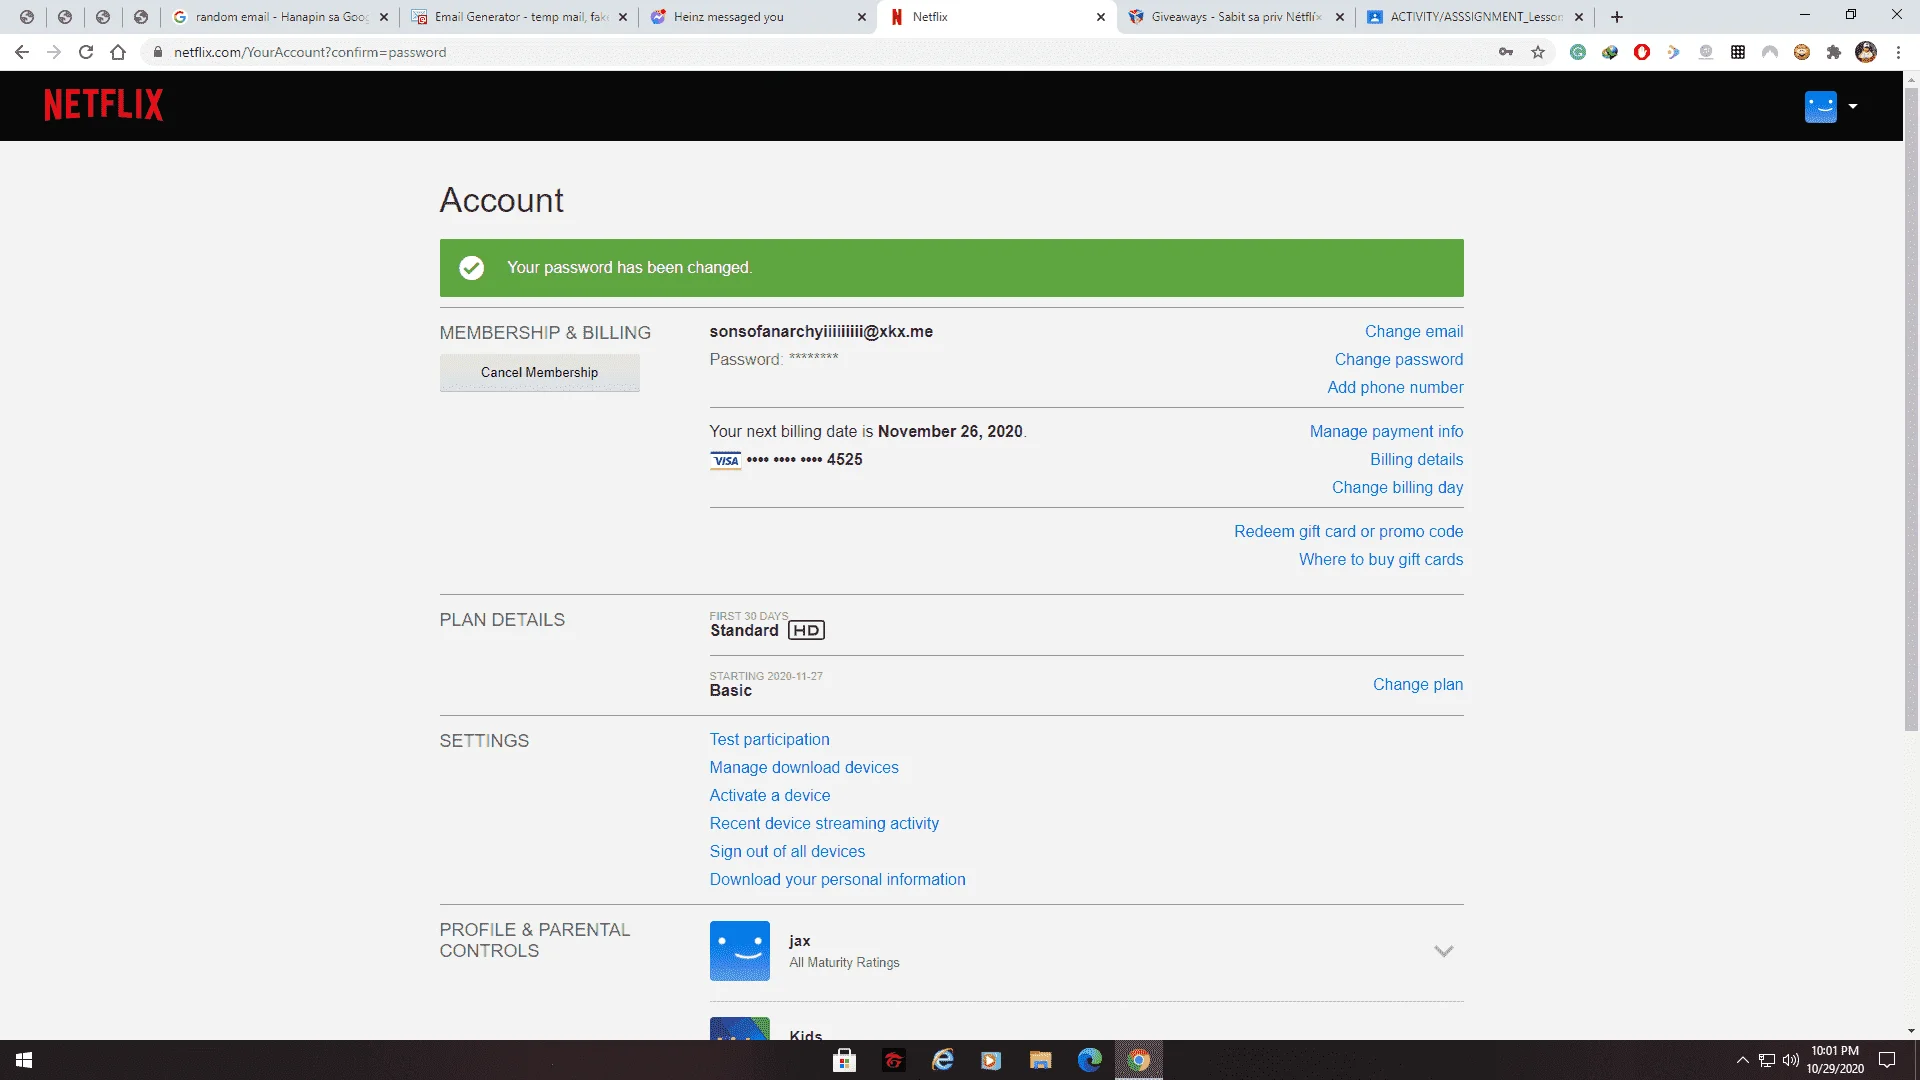Click the green Grammarly extension icon

[x=1577, y=52]
